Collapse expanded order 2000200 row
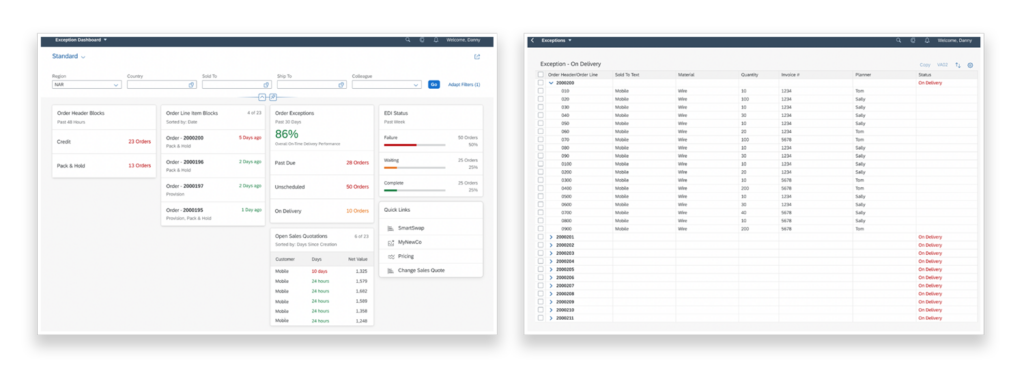The width and height of the screenshot is (1024, 369). (x=551, y=83)
